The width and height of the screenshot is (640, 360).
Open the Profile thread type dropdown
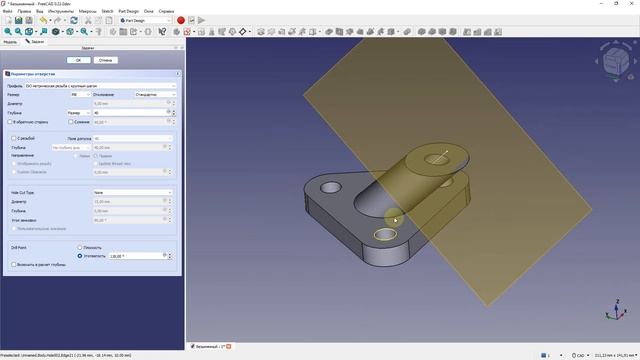[x=100, y=86]
